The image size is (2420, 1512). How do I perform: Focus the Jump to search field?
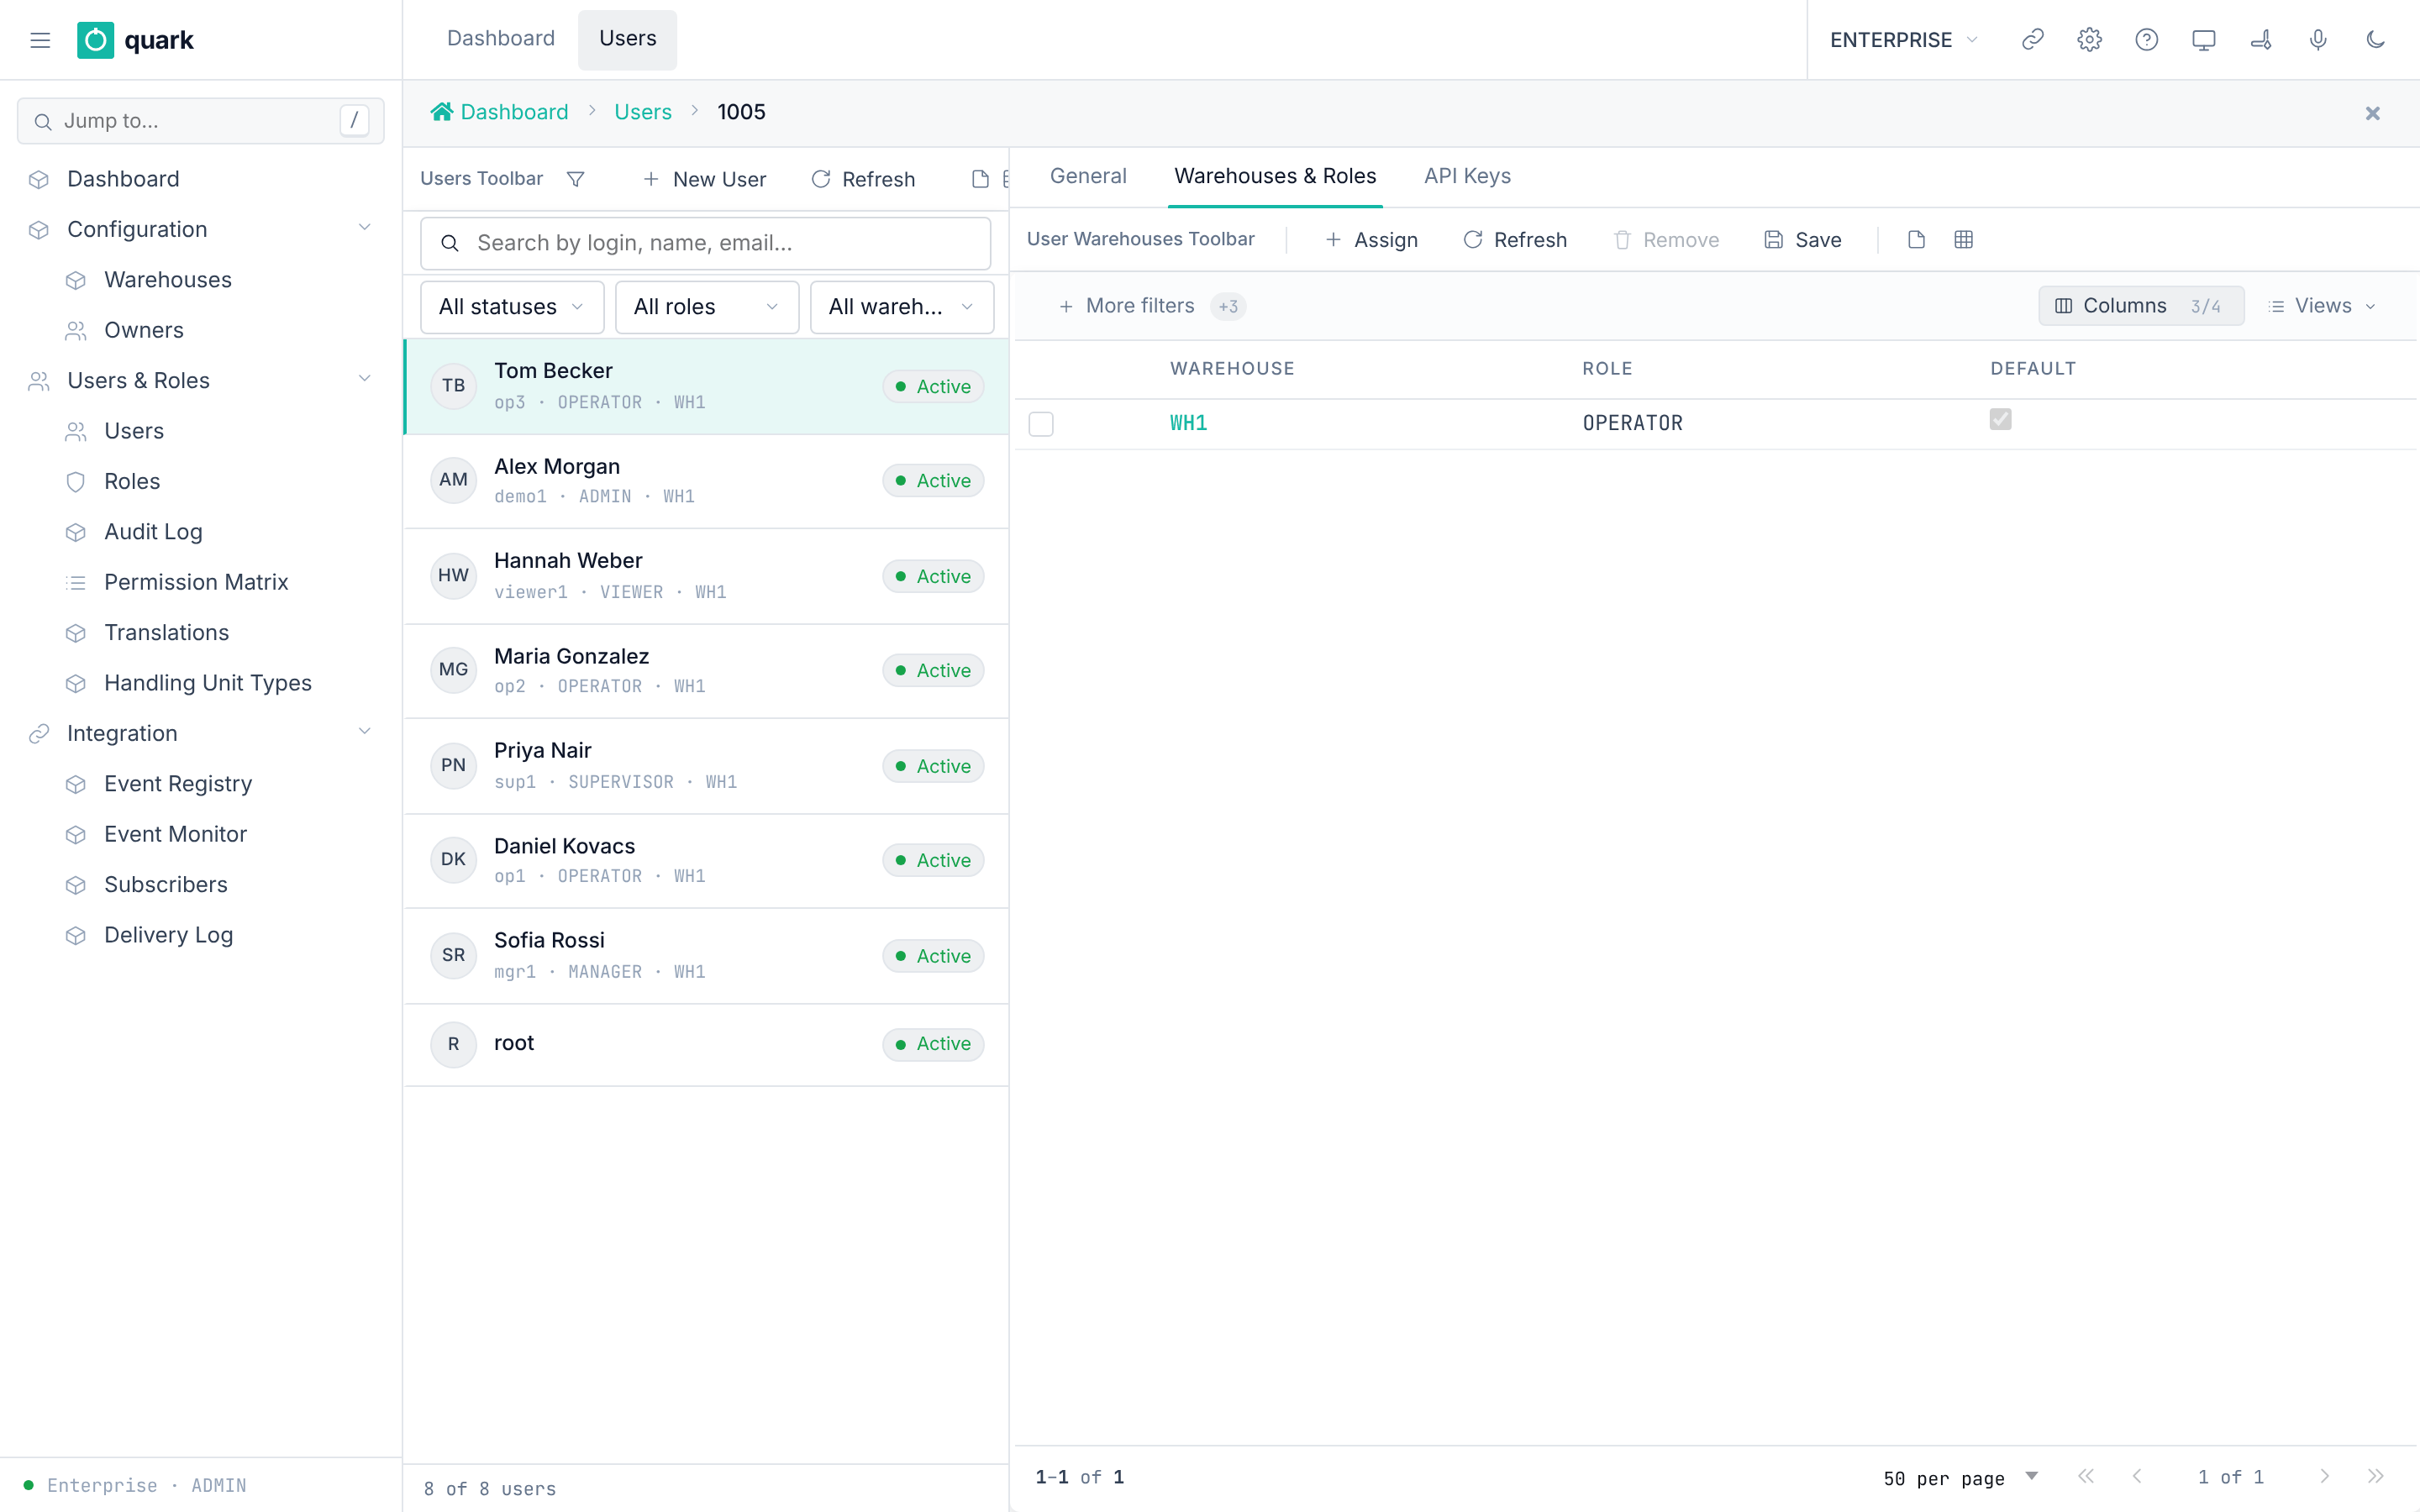point(200,121)
